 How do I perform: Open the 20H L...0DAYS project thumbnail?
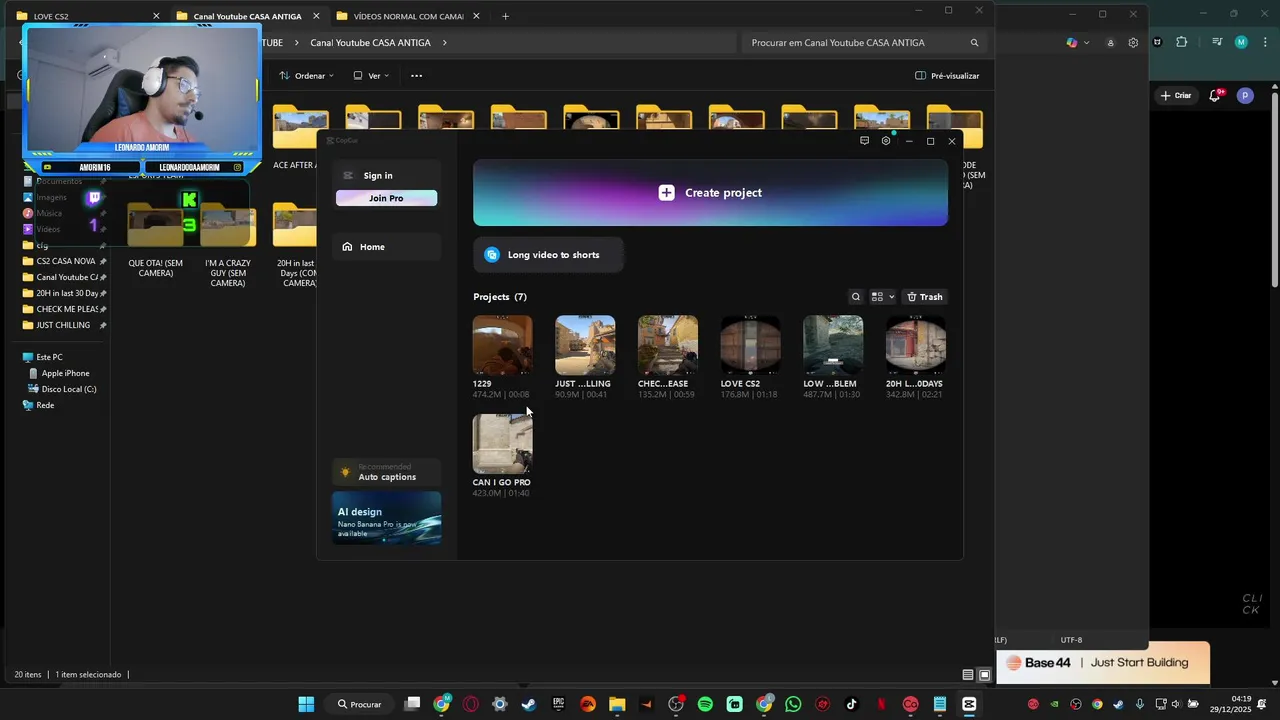[916, 345]
